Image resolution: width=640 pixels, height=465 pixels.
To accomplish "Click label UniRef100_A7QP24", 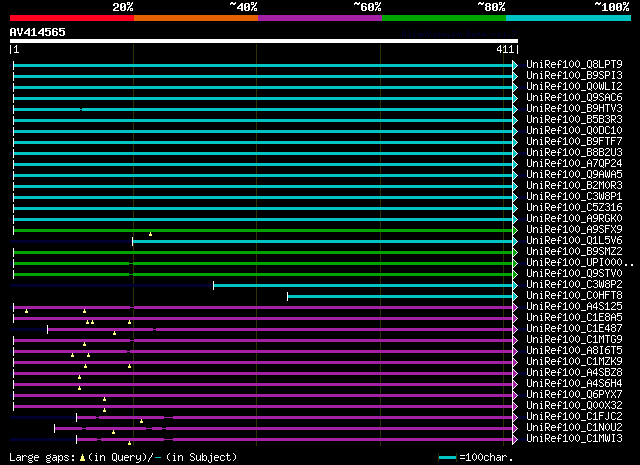I will pos(574,164).
